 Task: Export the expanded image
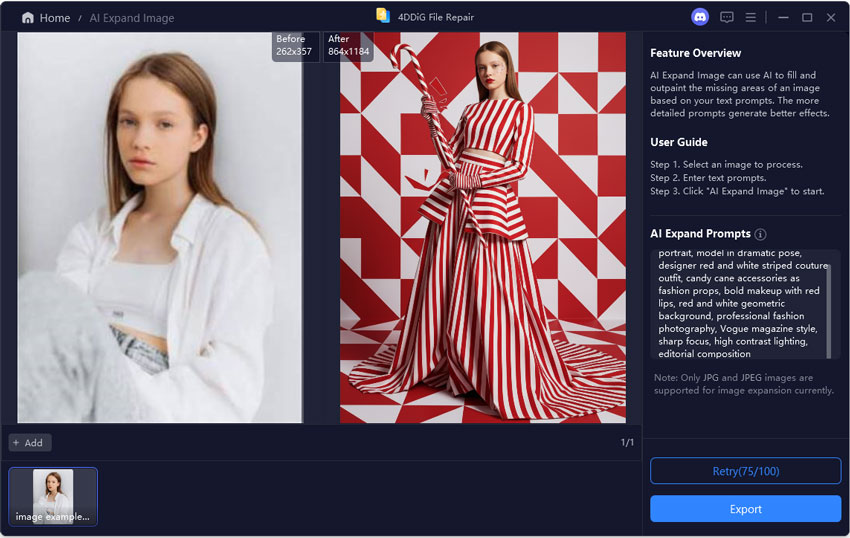coord(745,509)
